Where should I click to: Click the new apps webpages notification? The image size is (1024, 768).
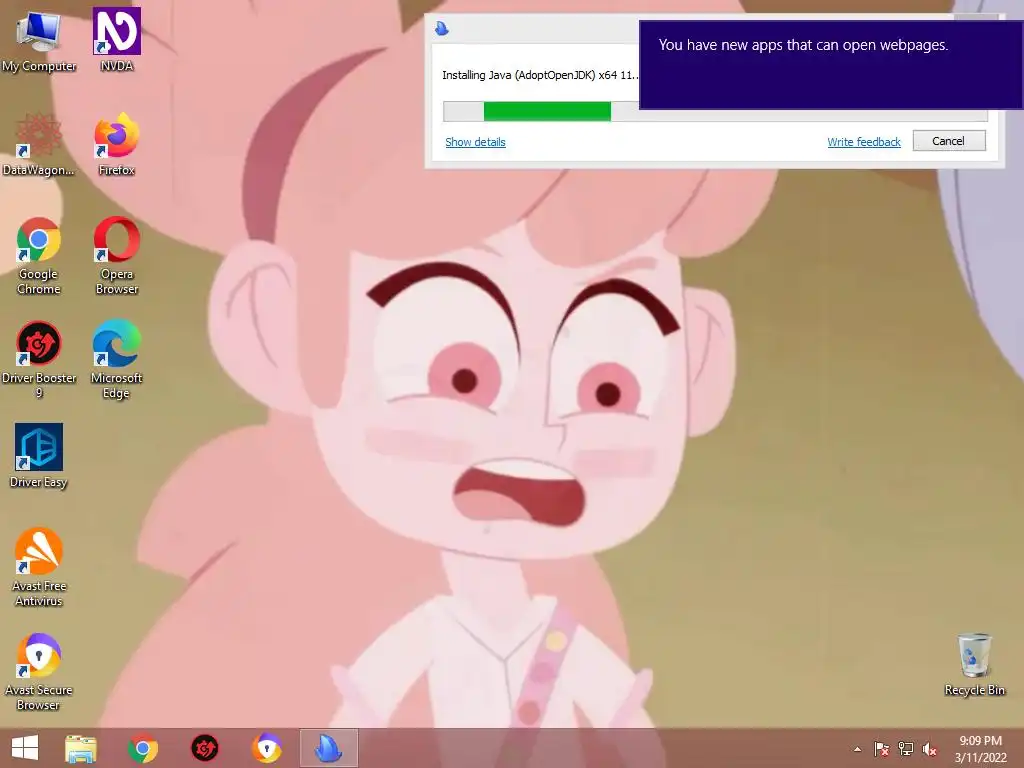(x=831, y=65)
